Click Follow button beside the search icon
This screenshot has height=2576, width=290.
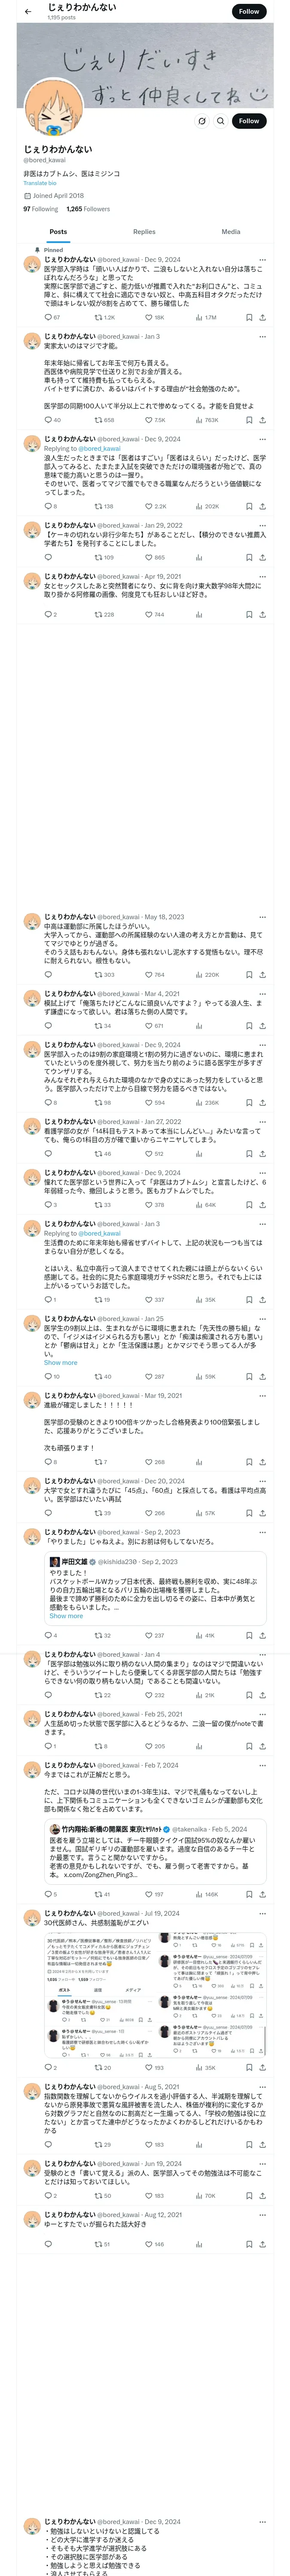pos(248,121)
